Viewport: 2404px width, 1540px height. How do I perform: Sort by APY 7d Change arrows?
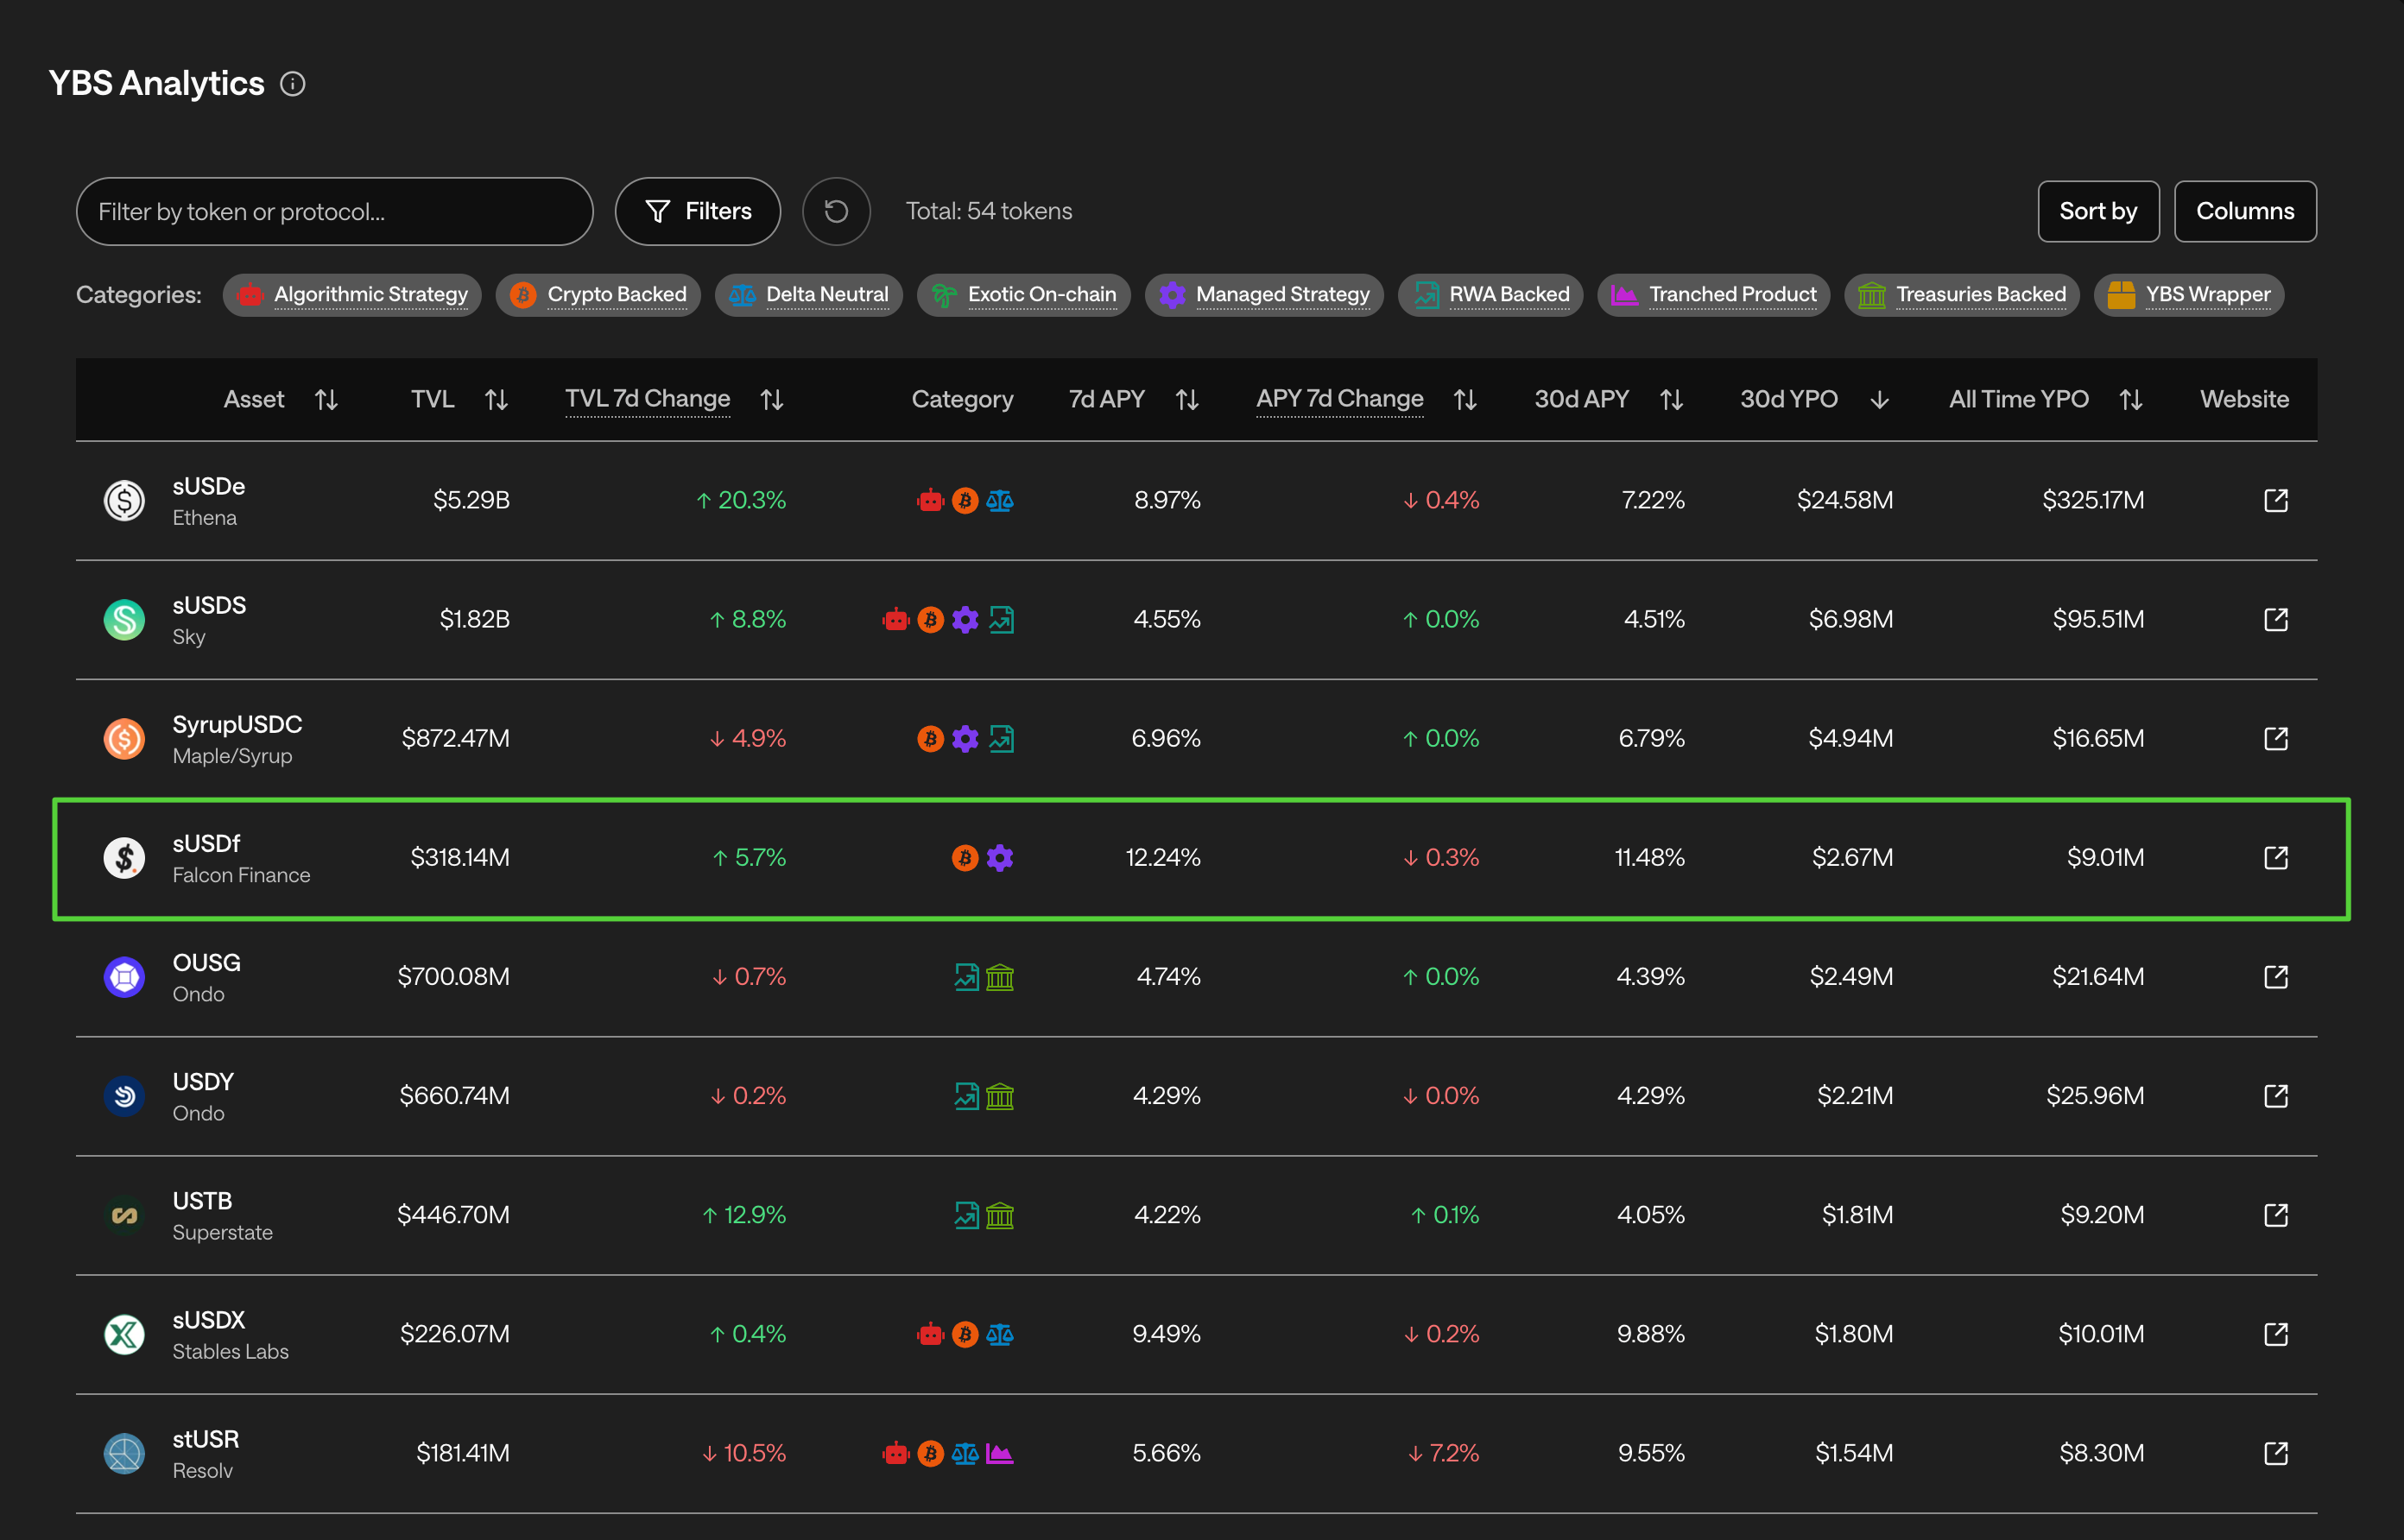pos(1465,400)
